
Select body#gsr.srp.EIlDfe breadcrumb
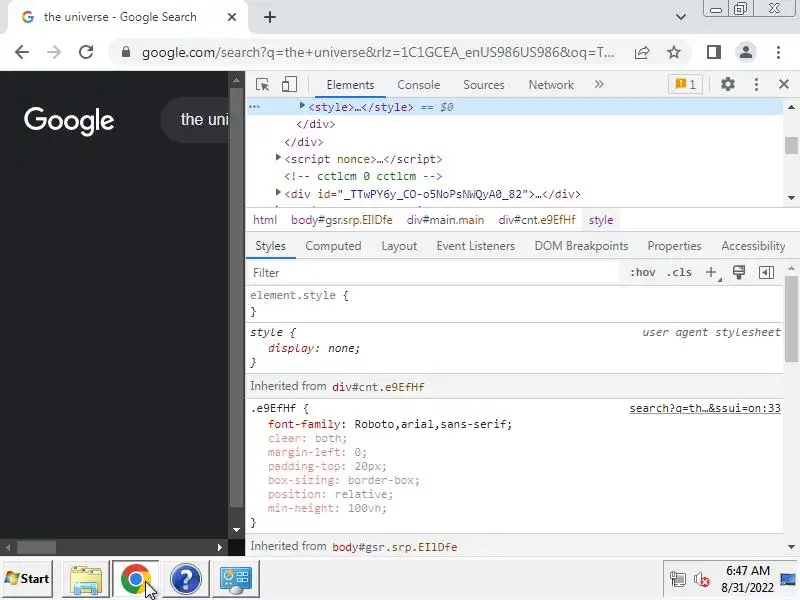pyautogui.click(x=341, y=220)
